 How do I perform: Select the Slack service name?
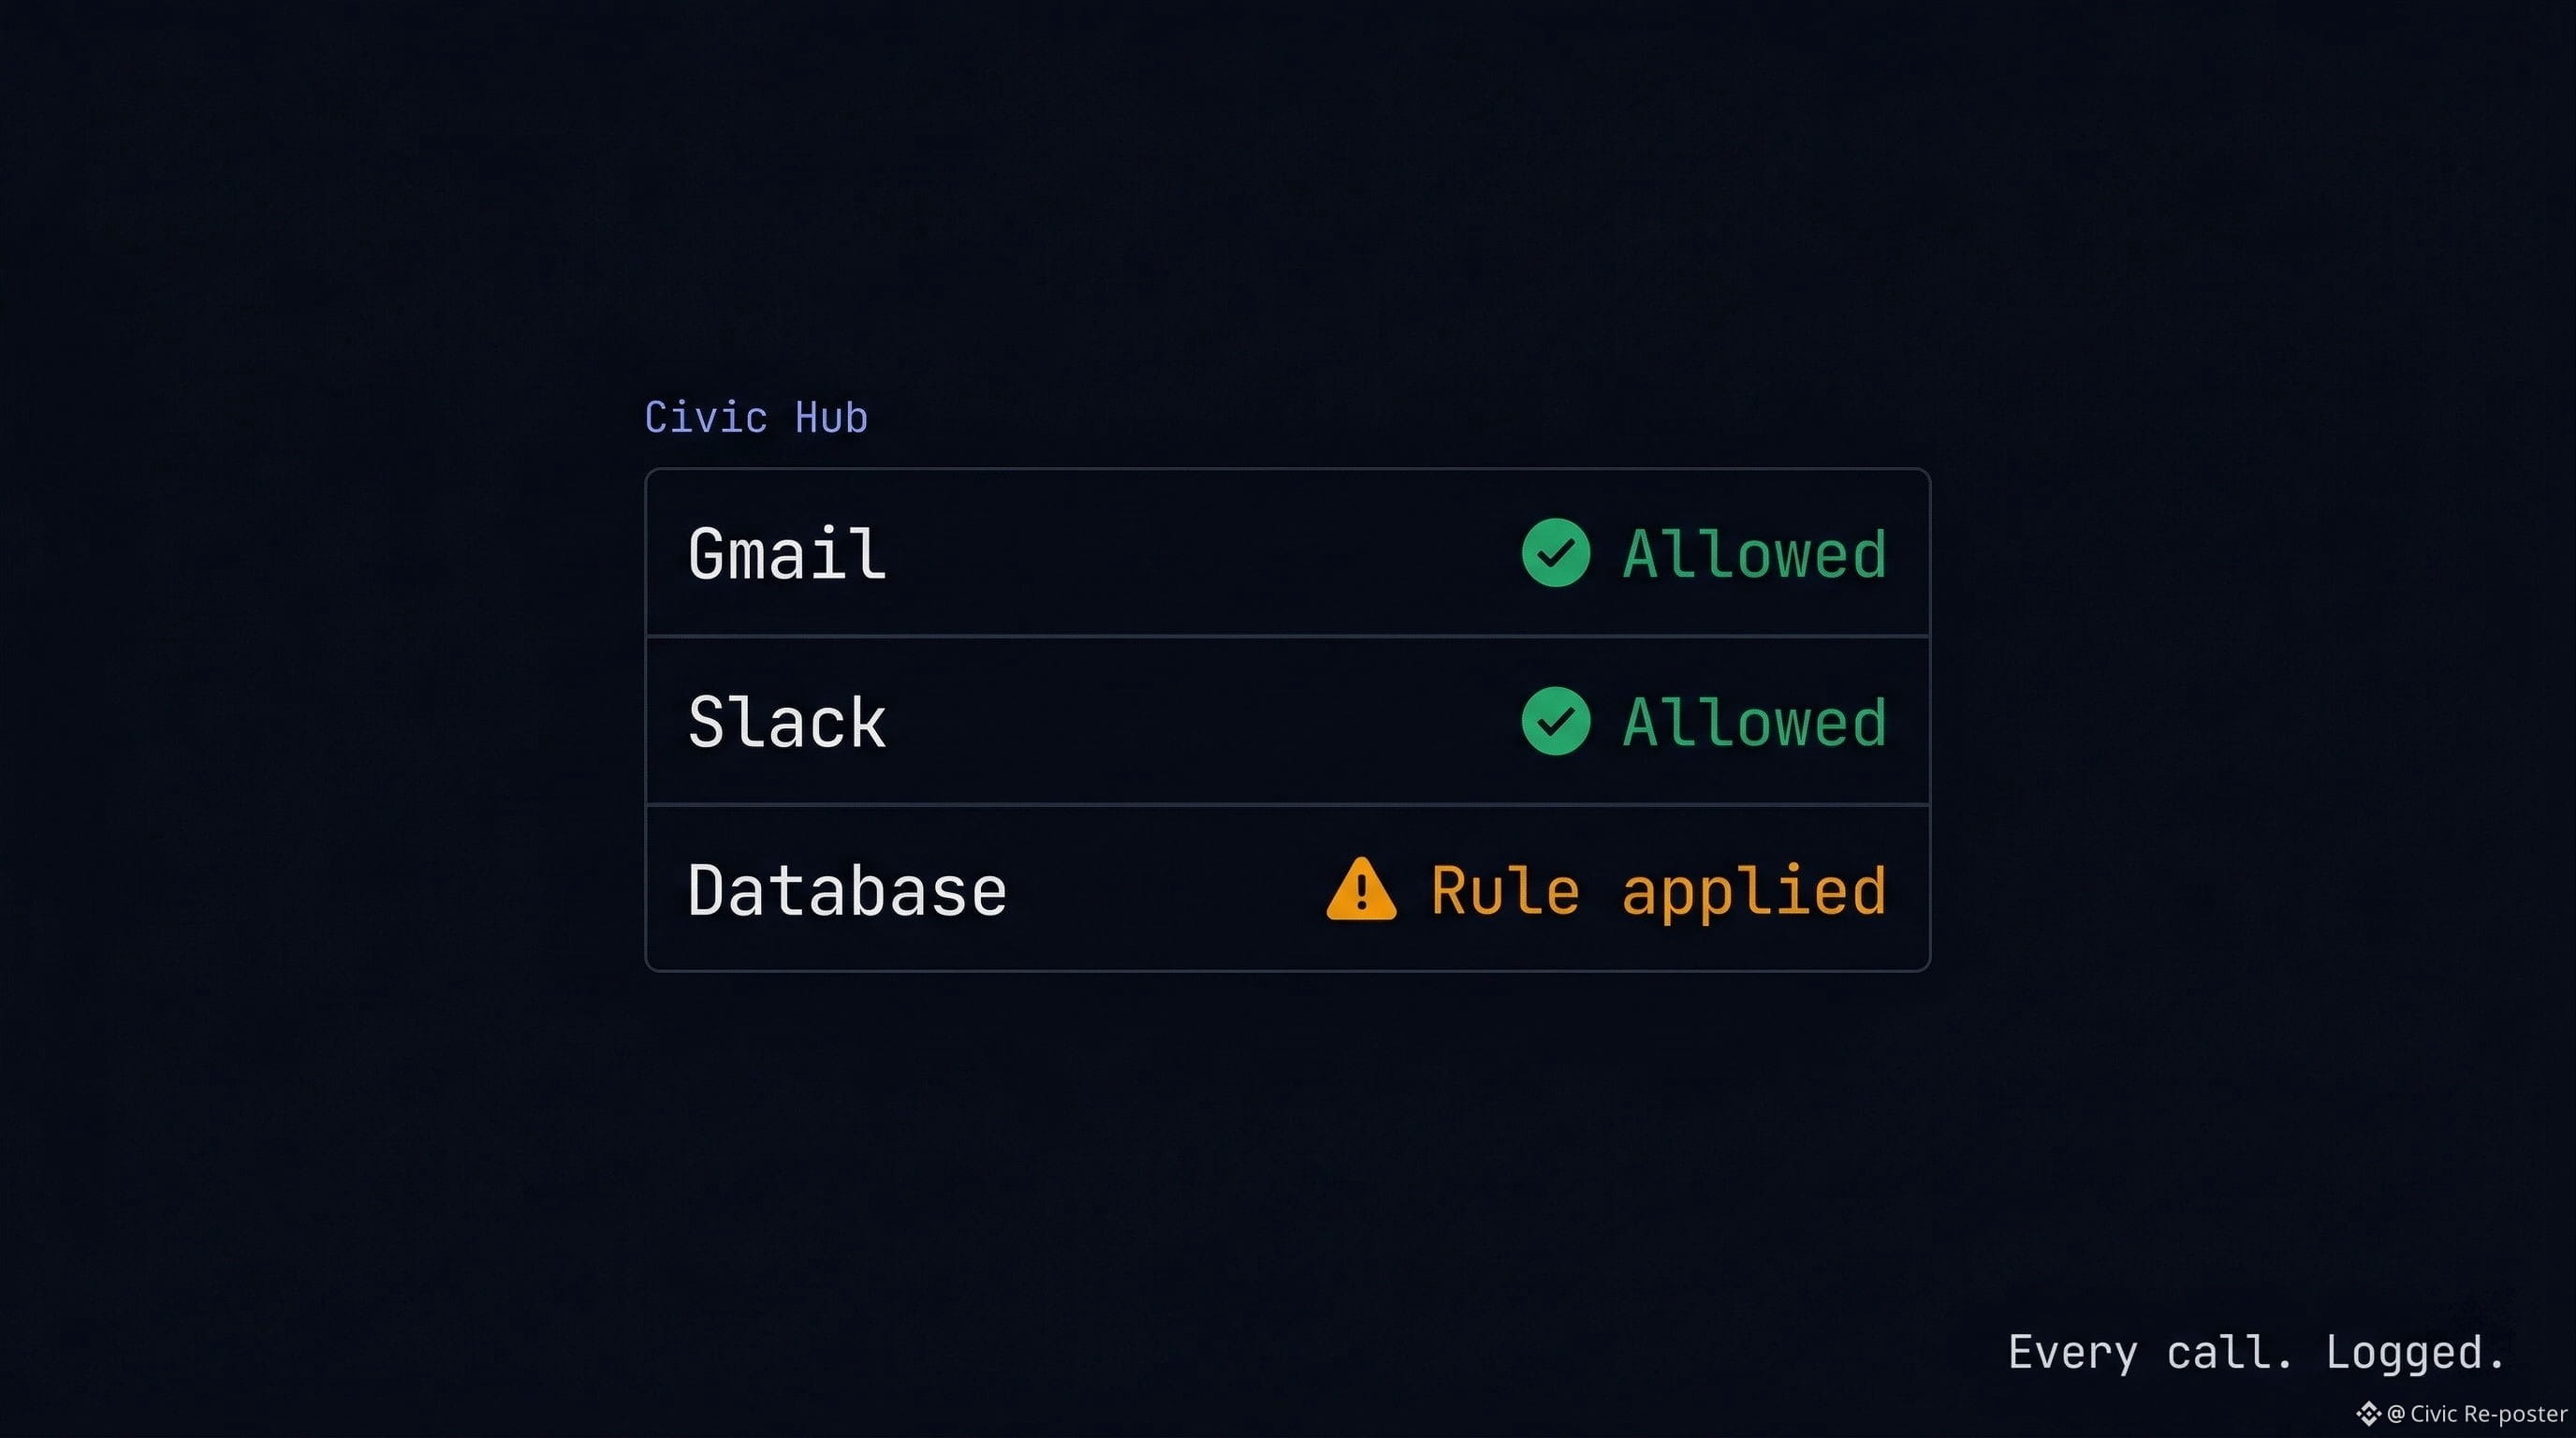(x=787, y=722)
